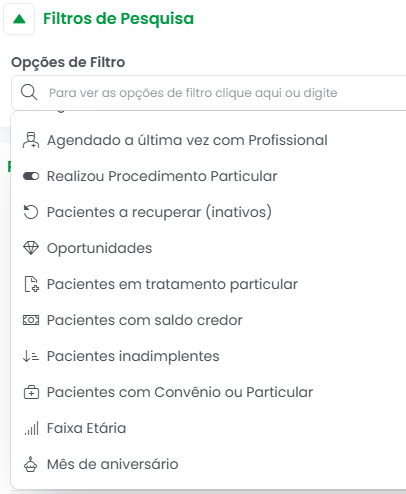Collapse the Filtros de Pesquisa section arrow
This screenshot has height=494, width=406.
19,19
